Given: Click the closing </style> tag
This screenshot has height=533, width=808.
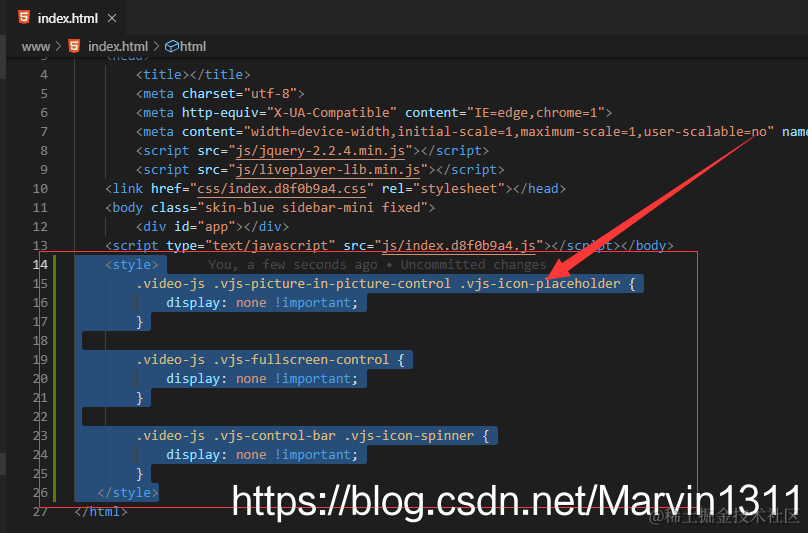Looking at the screenshot, I should coord(128,493).
